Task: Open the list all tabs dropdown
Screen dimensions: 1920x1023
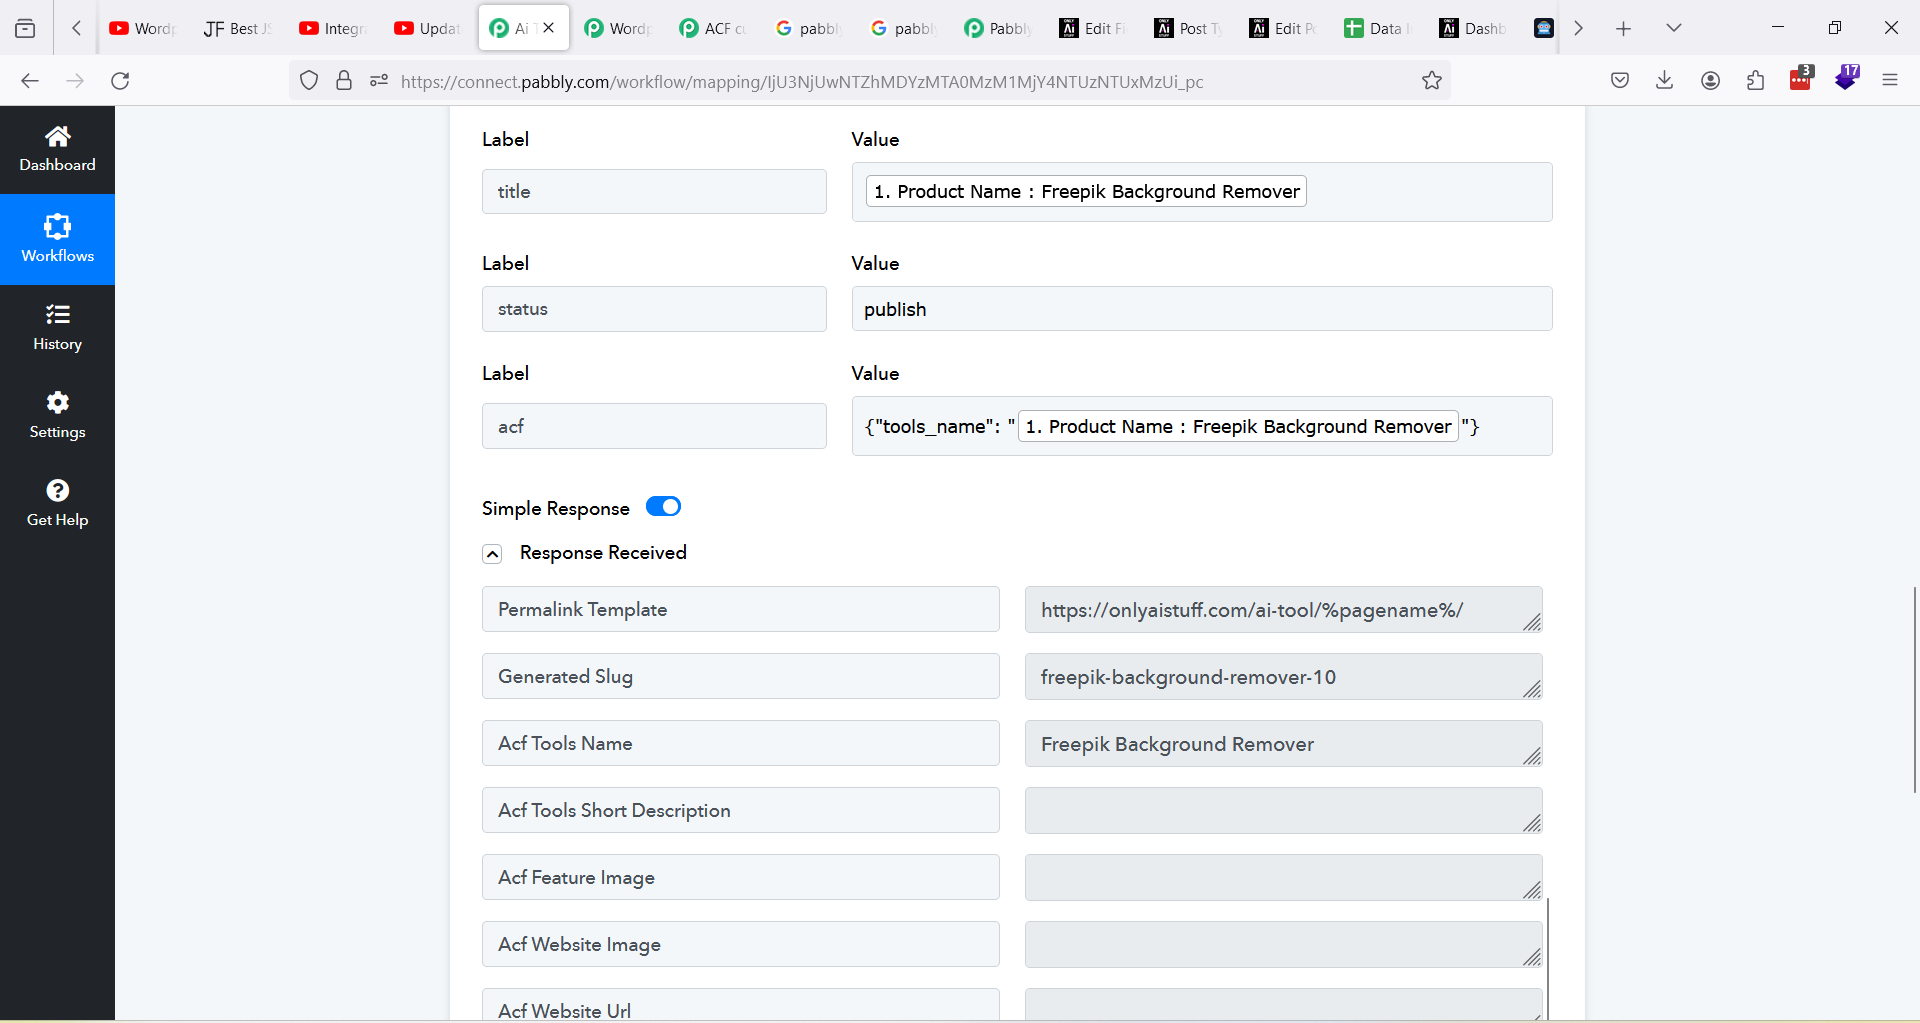Action: (1674, 28)
